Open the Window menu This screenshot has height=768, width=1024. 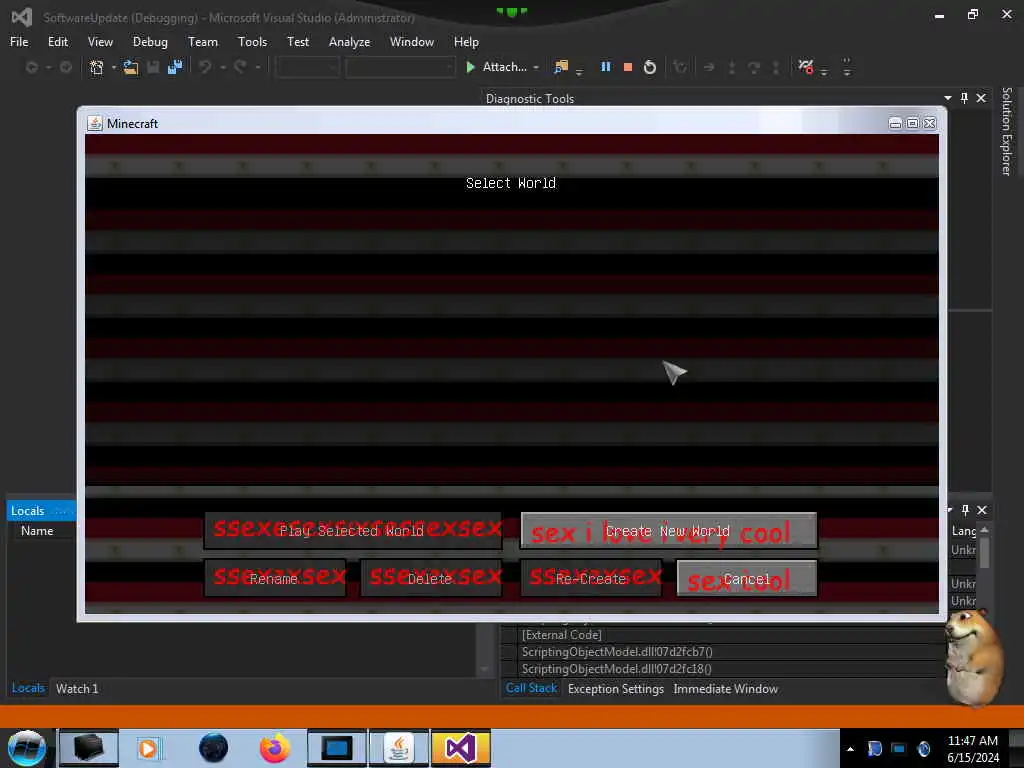tap(411, 42)
